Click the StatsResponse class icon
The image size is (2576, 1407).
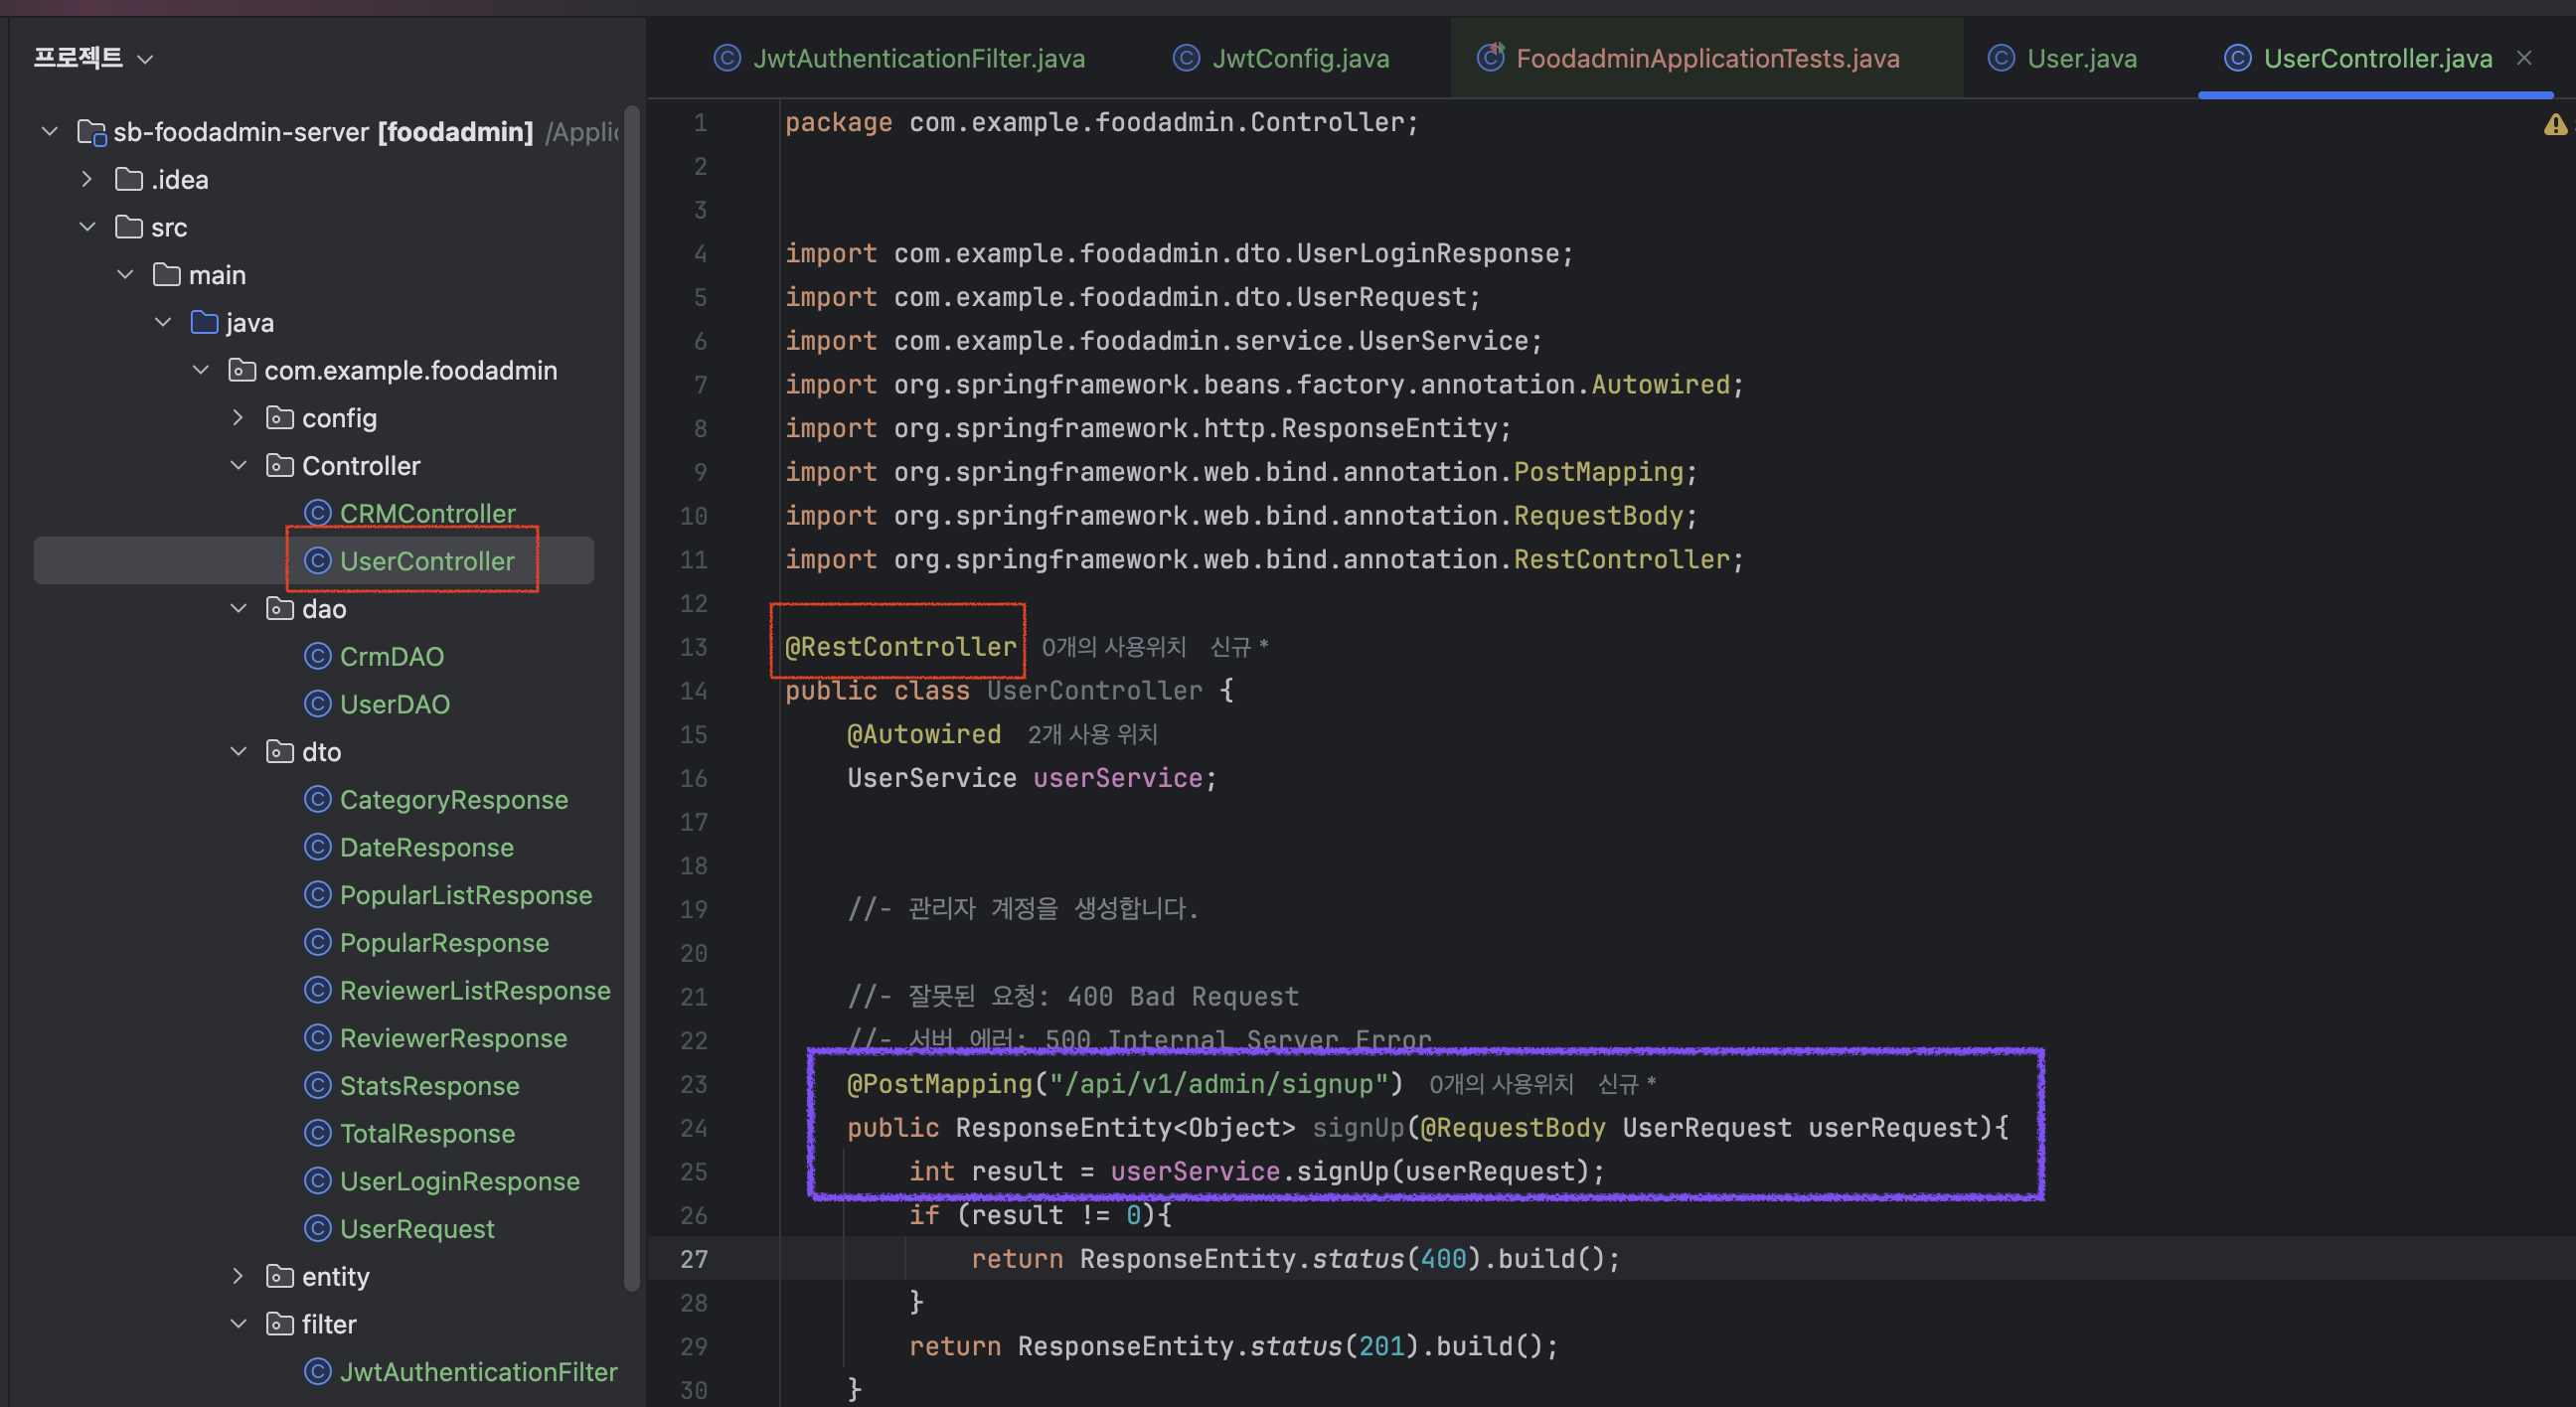point(317,1085)
